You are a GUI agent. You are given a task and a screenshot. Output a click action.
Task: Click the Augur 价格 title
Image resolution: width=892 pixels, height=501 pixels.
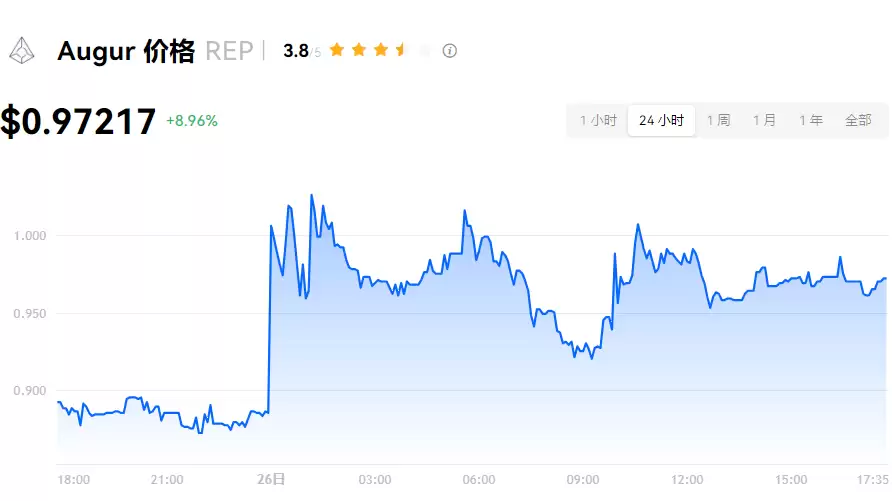coord(126,51)
